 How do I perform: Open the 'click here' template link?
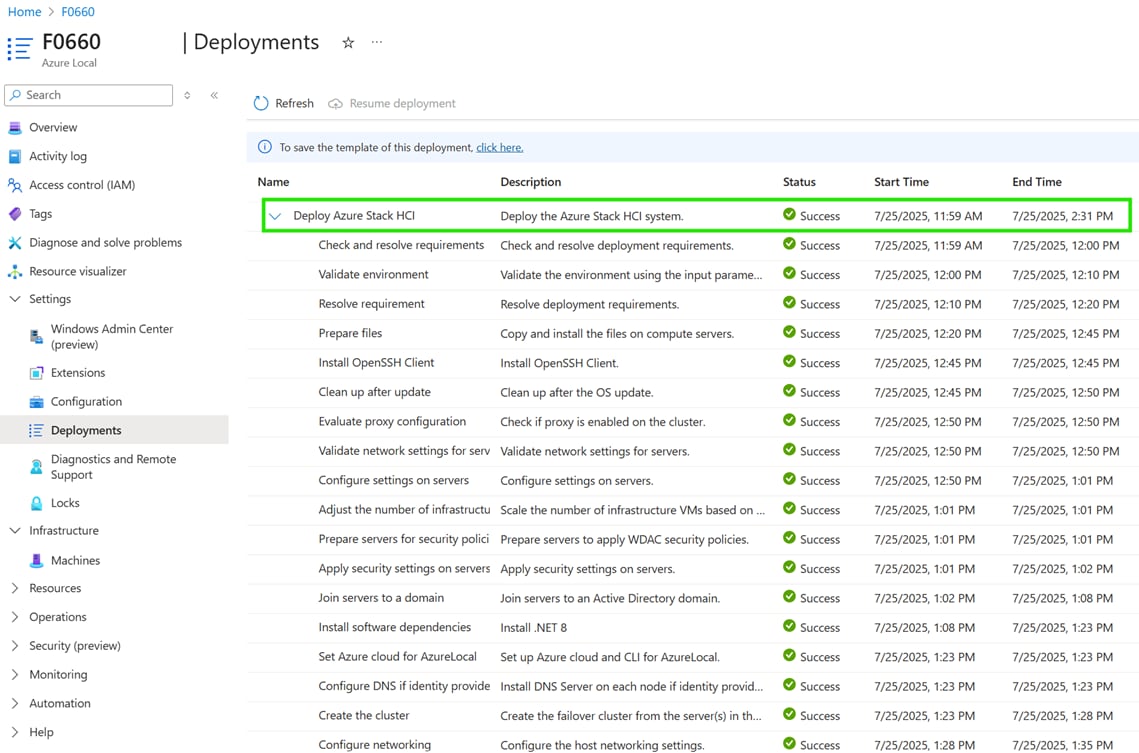coord(500,147)
